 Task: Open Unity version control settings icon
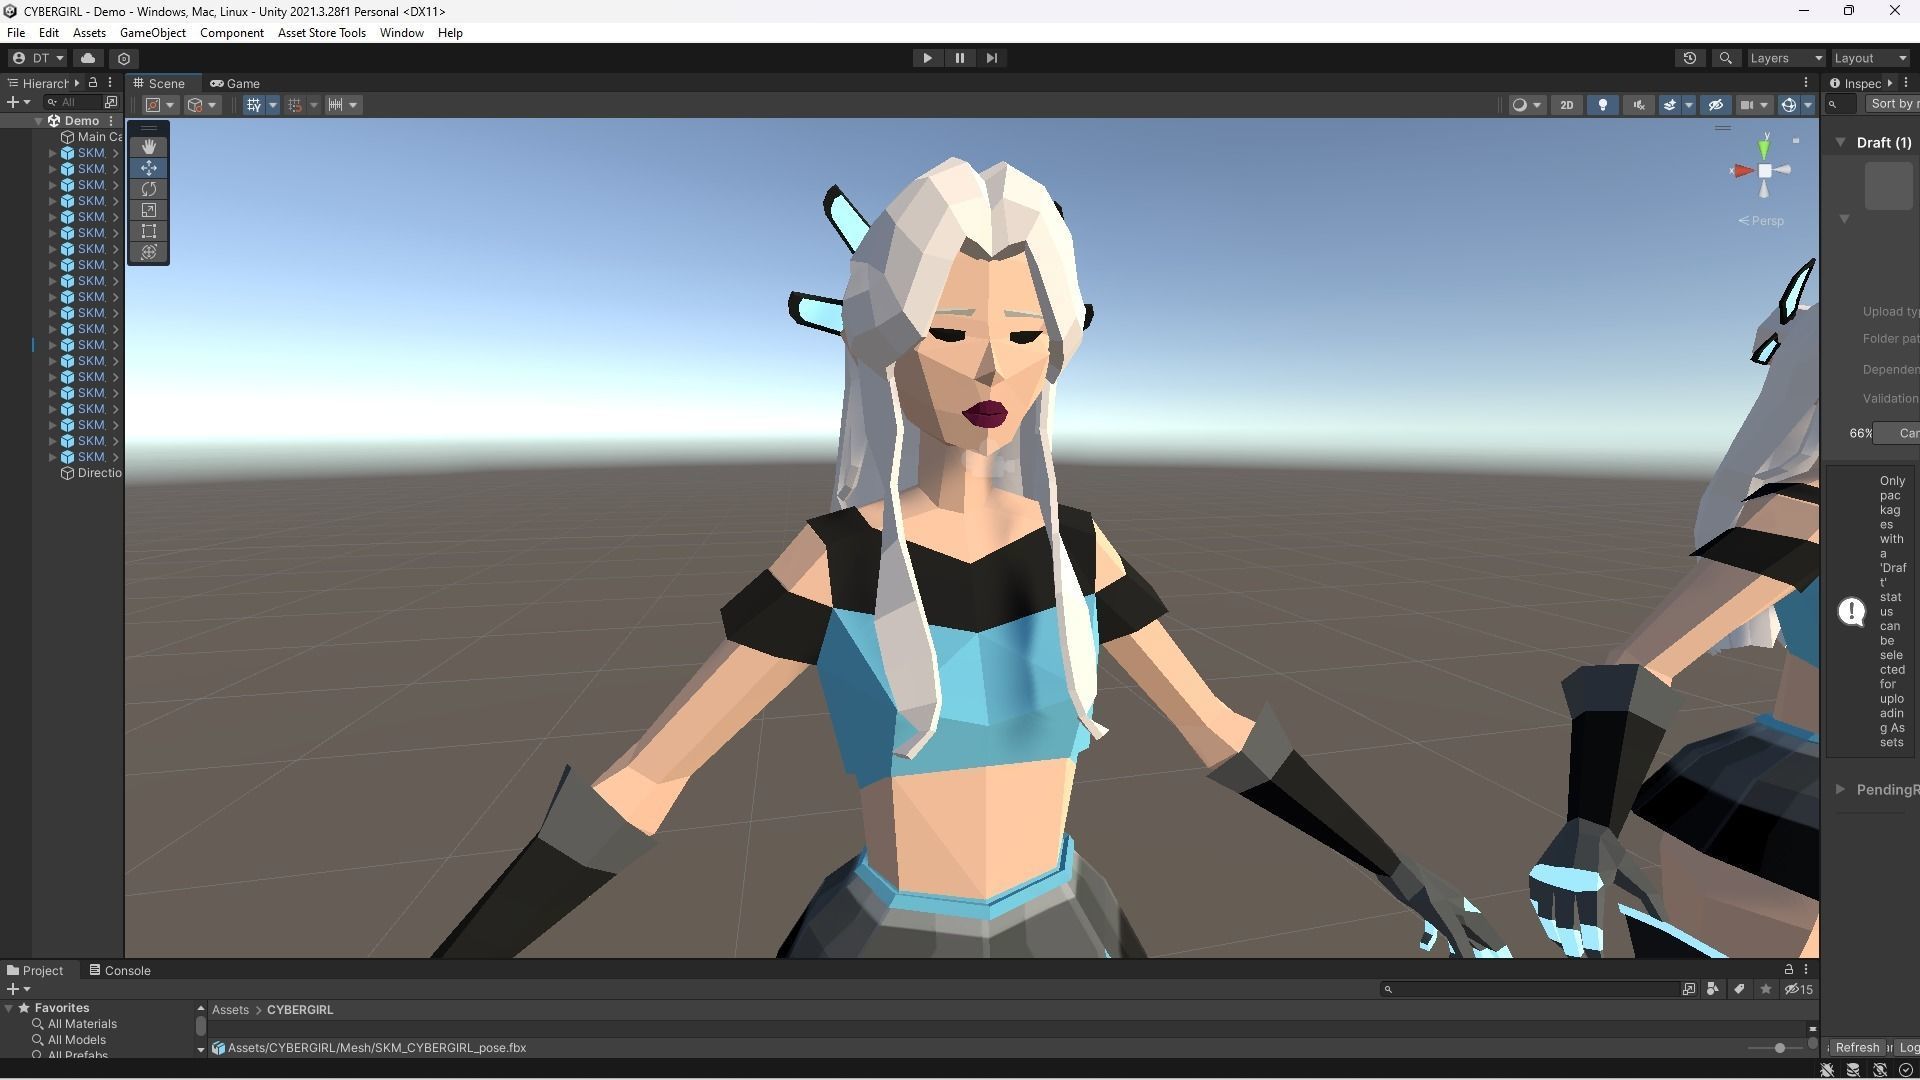pos(124,58)
